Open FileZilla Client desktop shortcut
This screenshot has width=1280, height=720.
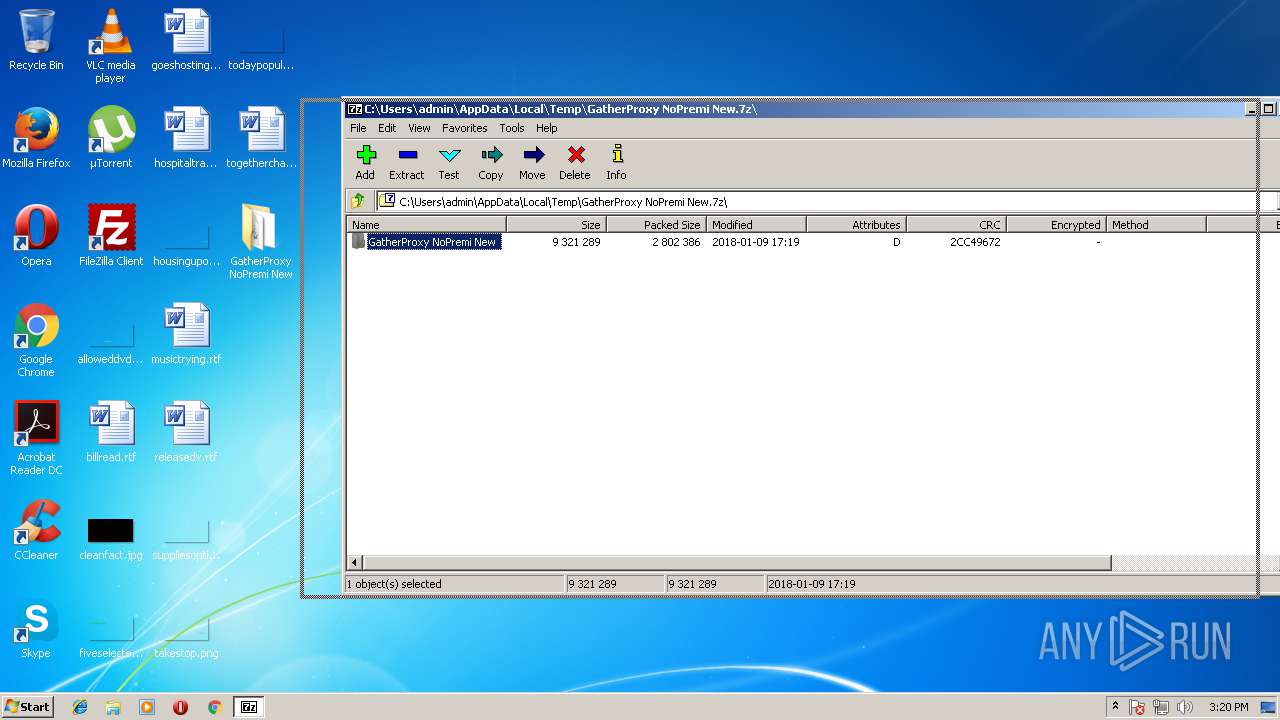[x=111, y=236]
